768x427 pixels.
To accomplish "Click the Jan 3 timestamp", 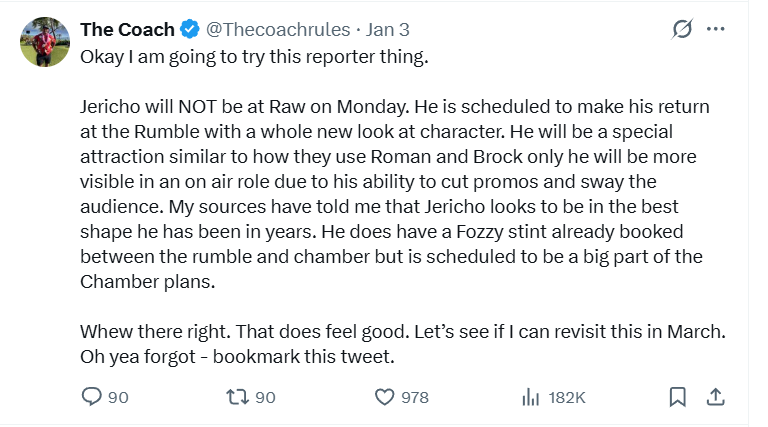I will pos(390,29).
